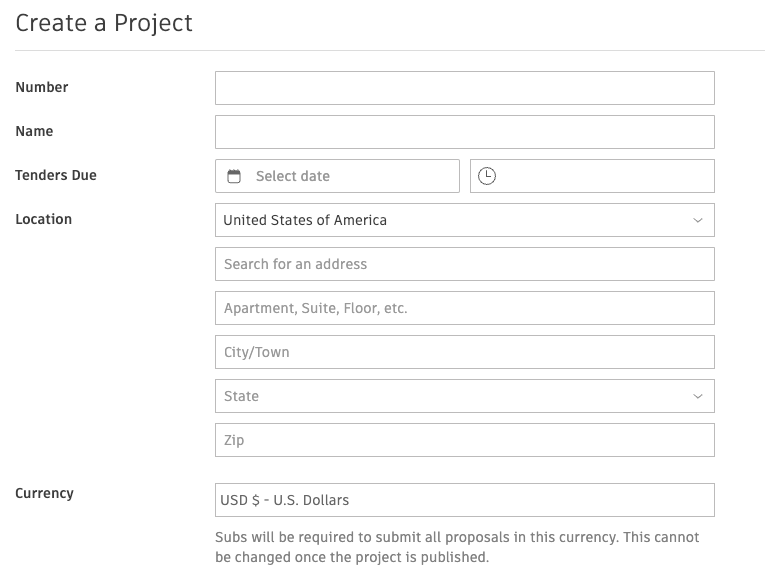Focus the project Name input field
Screen dimensions: 765x572
(465, 132)
